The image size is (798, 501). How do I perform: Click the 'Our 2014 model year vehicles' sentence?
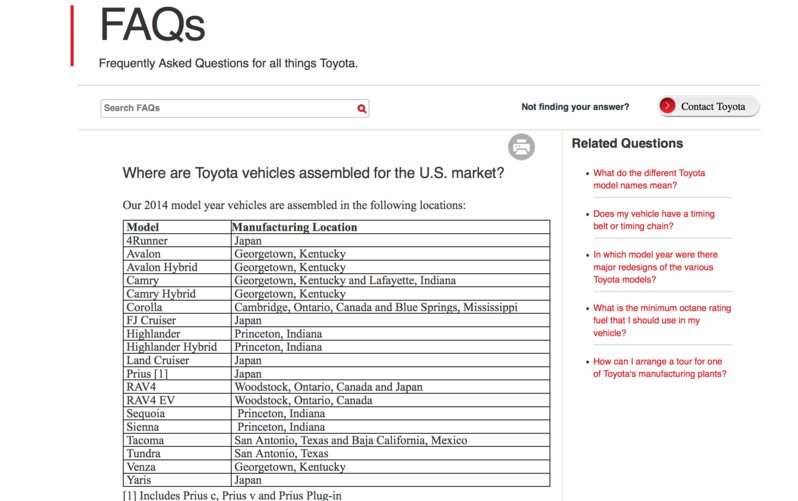(x=294, y=205)
